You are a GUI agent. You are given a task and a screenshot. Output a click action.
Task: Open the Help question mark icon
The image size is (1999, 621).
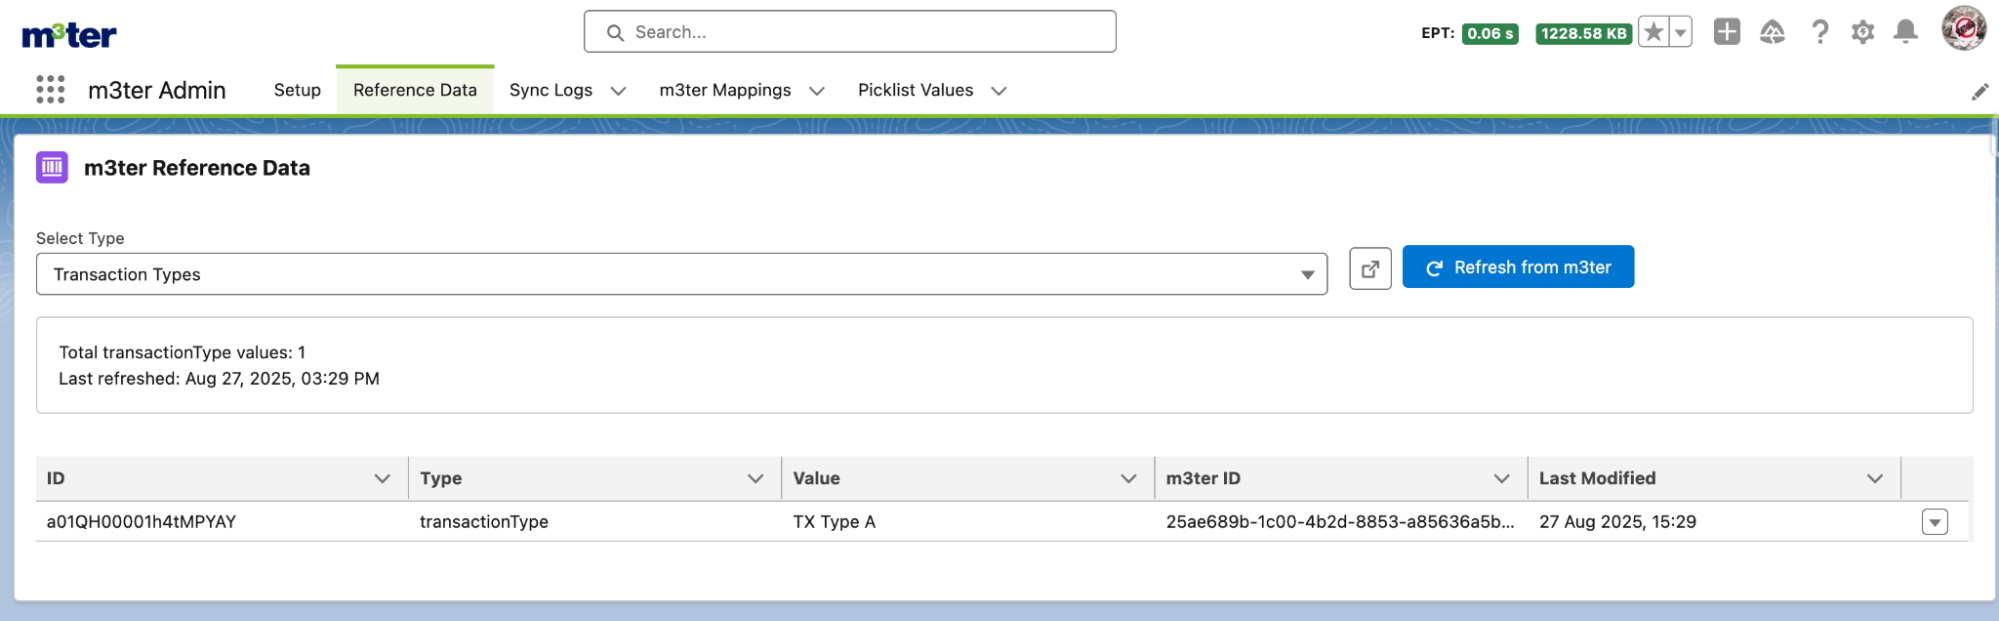1820,33
